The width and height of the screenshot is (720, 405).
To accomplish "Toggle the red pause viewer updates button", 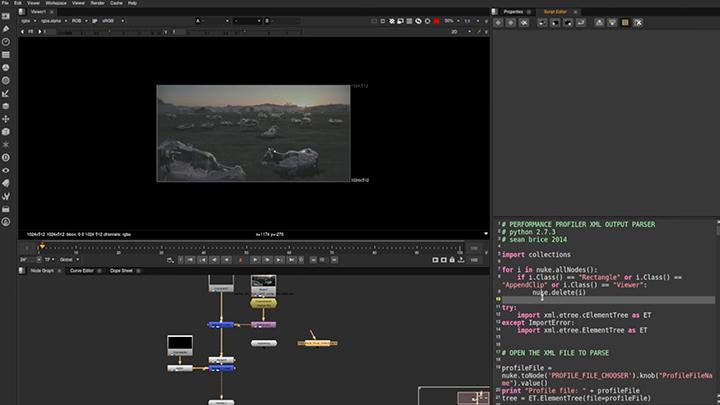I will click(x=436, y=21).
